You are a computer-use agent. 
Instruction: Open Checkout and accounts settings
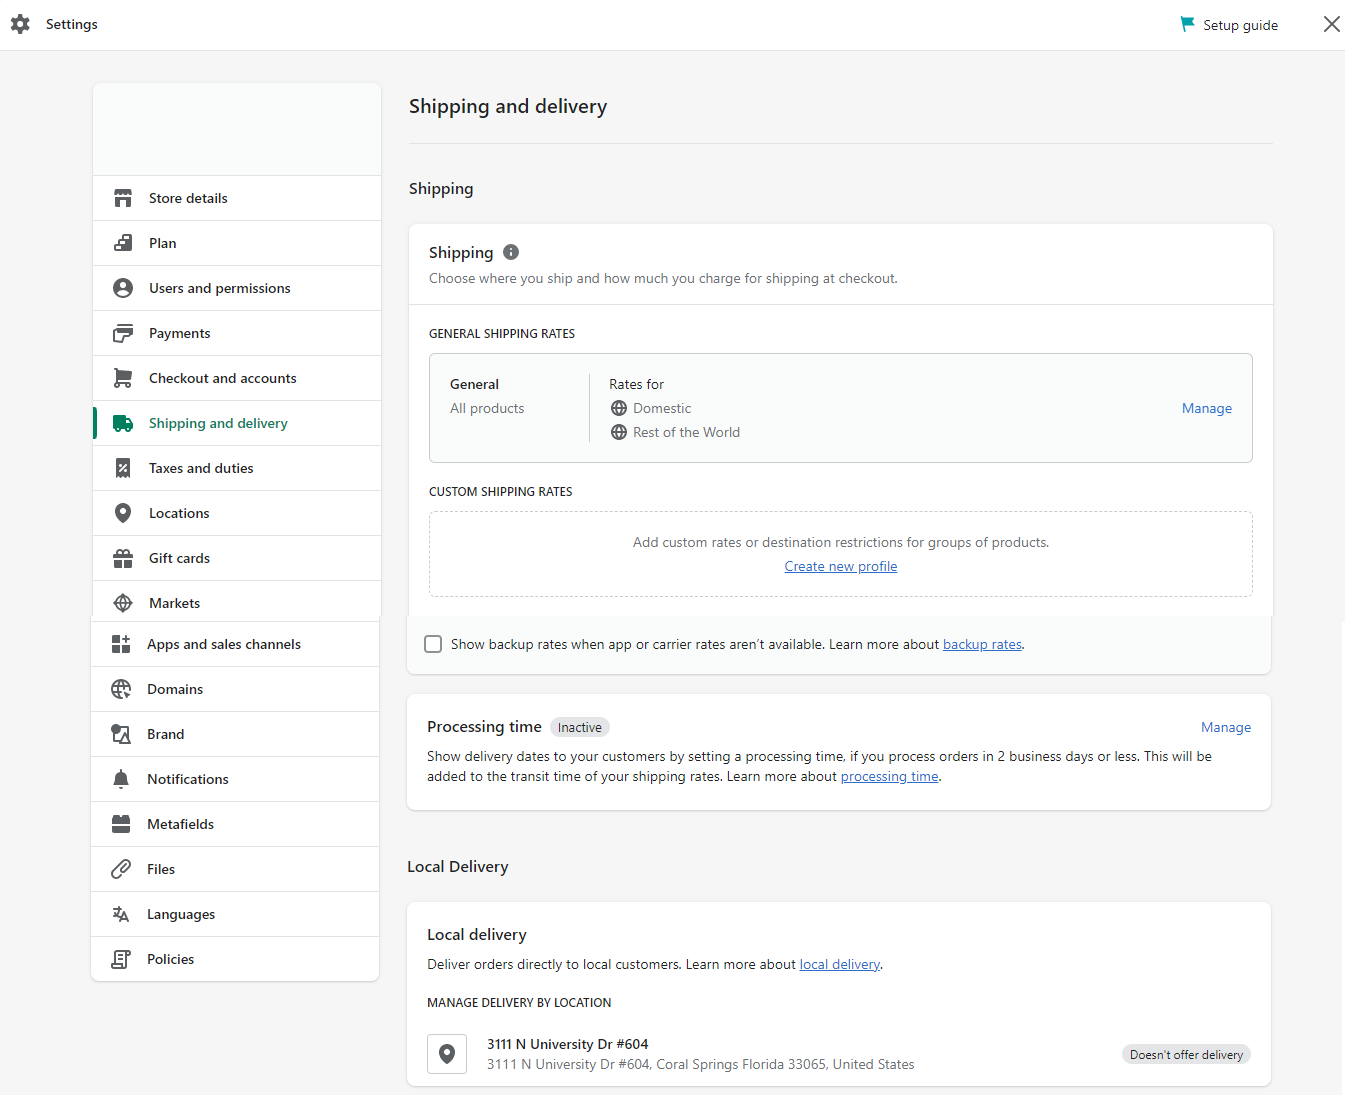tap(223, 378)
